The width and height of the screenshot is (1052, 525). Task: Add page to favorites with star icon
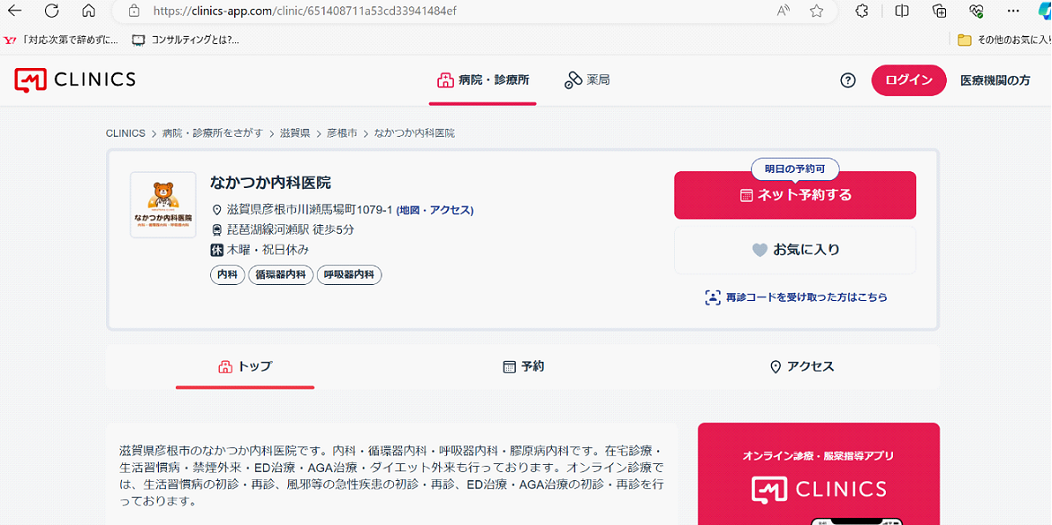tap(817, 11)
